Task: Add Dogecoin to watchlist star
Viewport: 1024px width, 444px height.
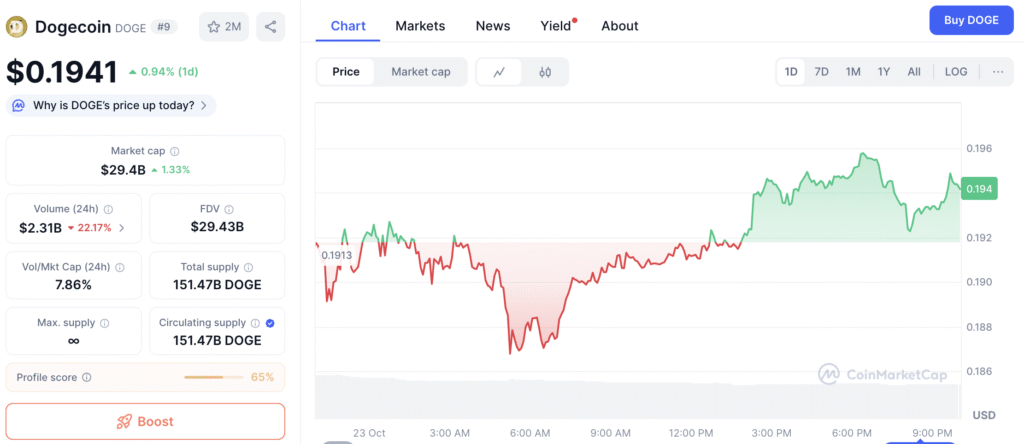Action: pyautogui.click(x=224, y=27)
